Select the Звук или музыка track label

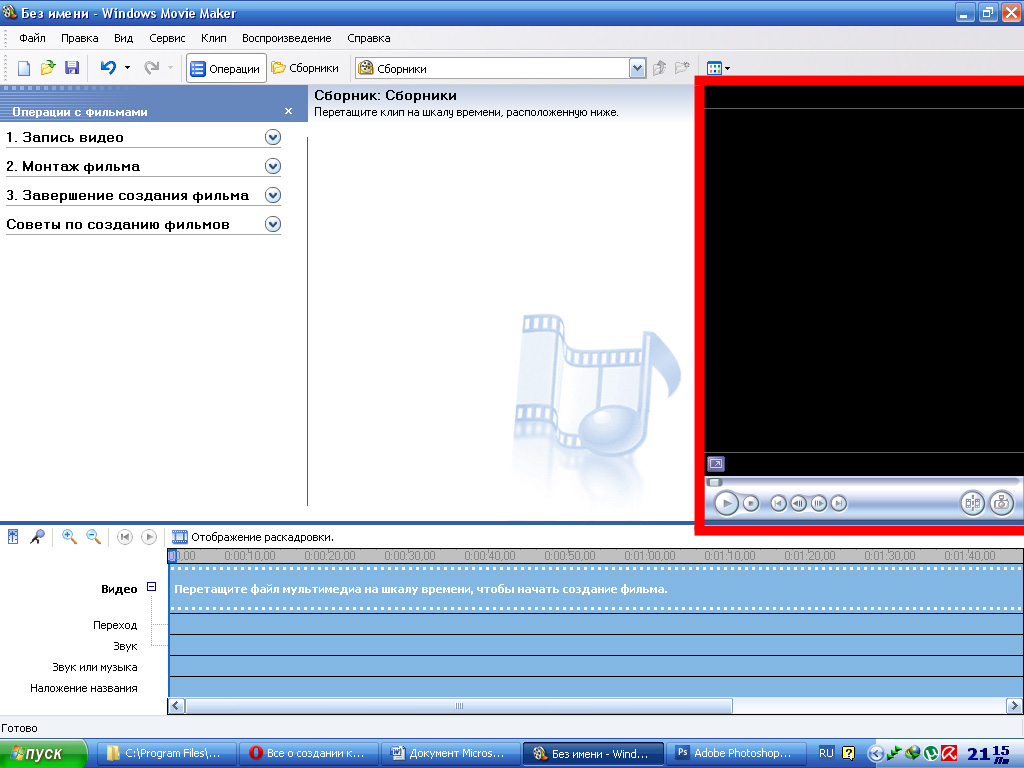tap(95, 667)
